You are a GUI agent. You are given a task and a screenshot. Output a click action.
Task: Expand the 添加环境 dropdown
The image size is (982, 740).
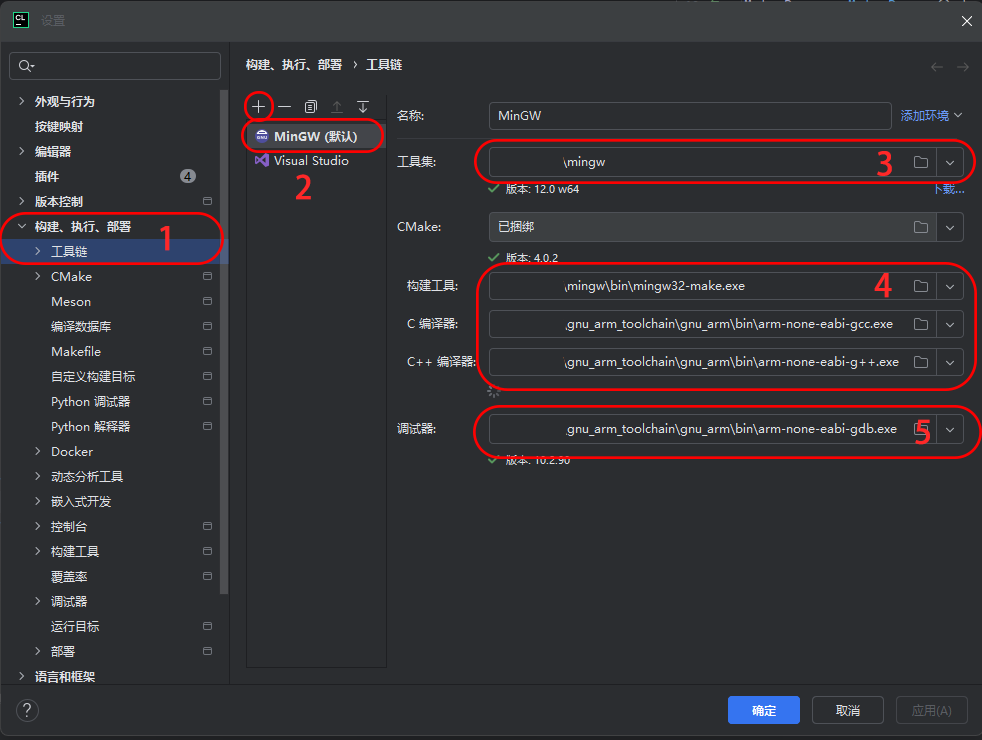[x=931, y=116]
